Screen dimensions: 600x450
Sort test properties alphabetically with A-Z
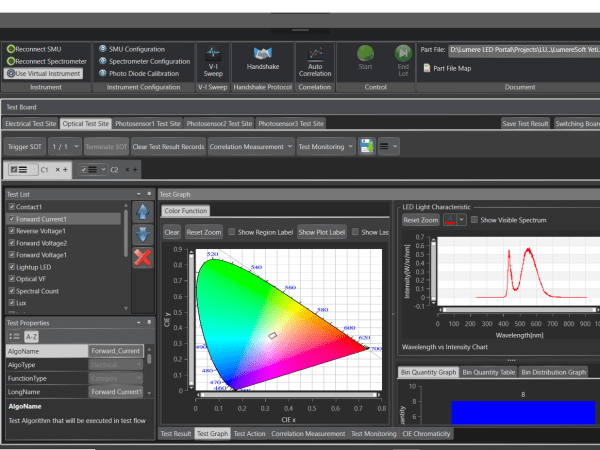click(x=31, y=337)
